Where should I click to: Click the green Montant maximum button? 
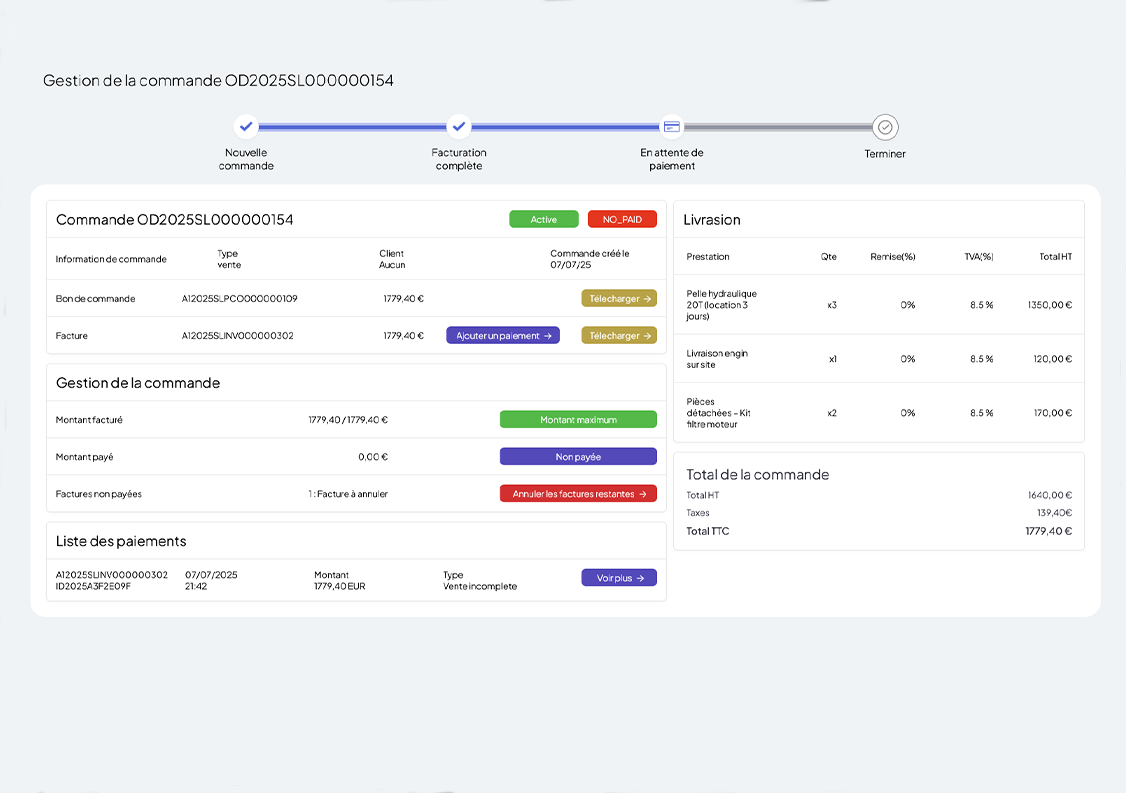(578, 420)
